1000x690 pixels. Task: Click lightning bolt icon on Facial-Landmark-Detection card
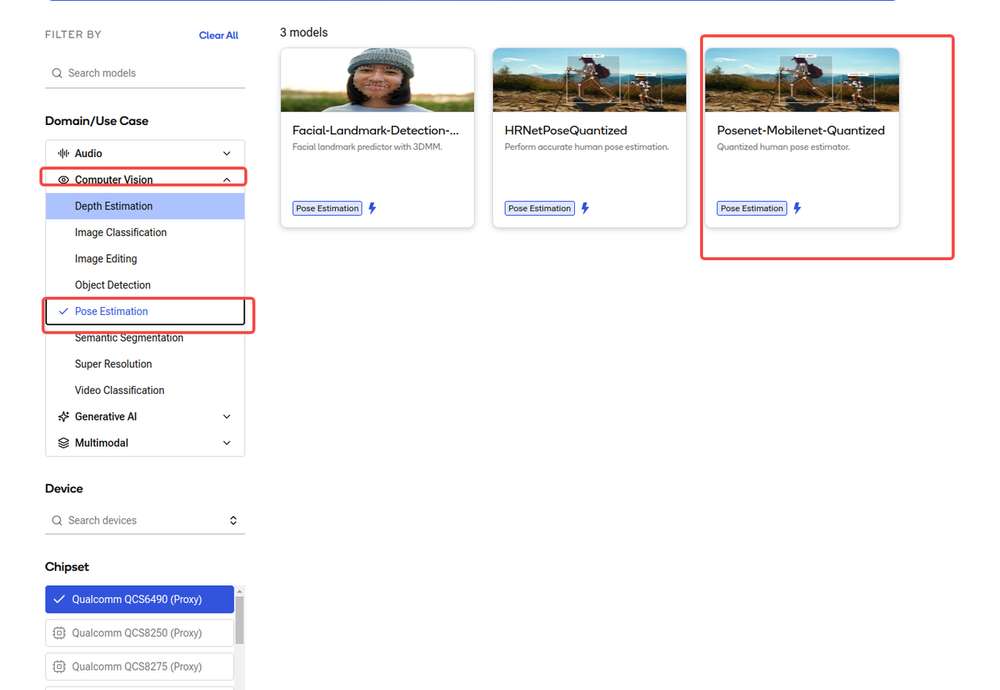[372, 208]
